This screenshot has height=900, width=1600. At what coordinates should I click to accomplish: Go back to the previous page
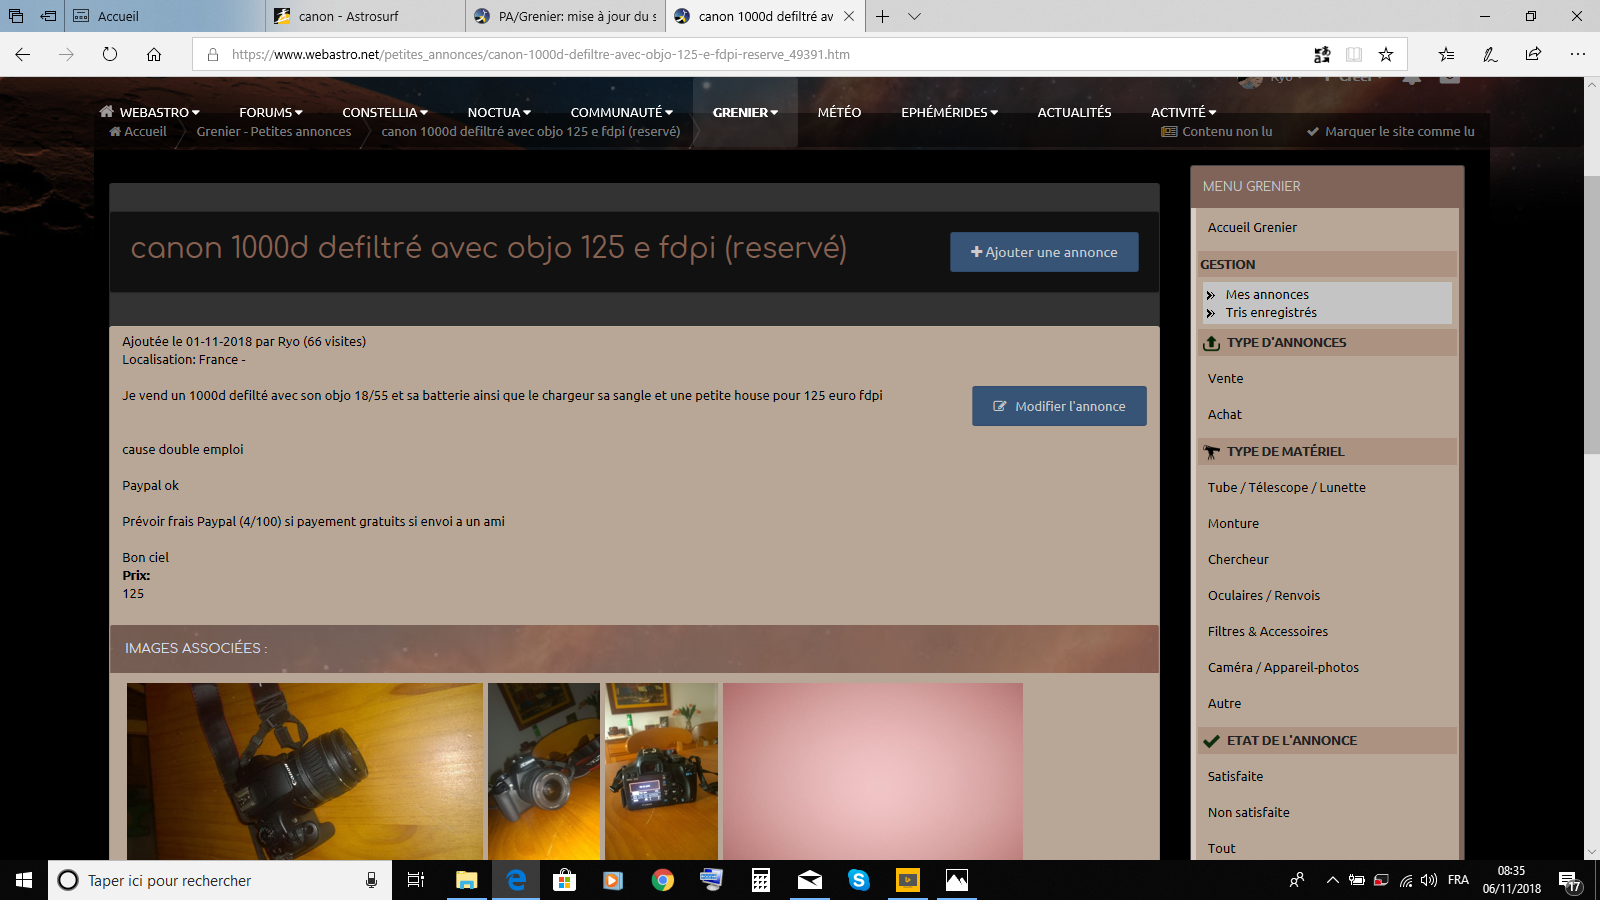(x=23, y=55)
